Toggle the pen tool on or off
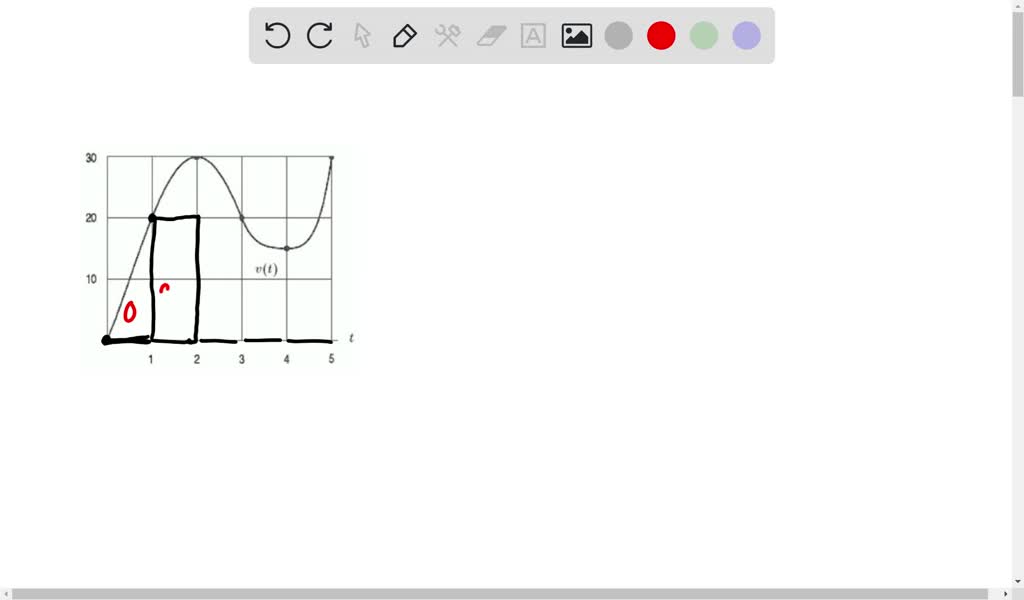1024x600 pixels. (404, 35)
